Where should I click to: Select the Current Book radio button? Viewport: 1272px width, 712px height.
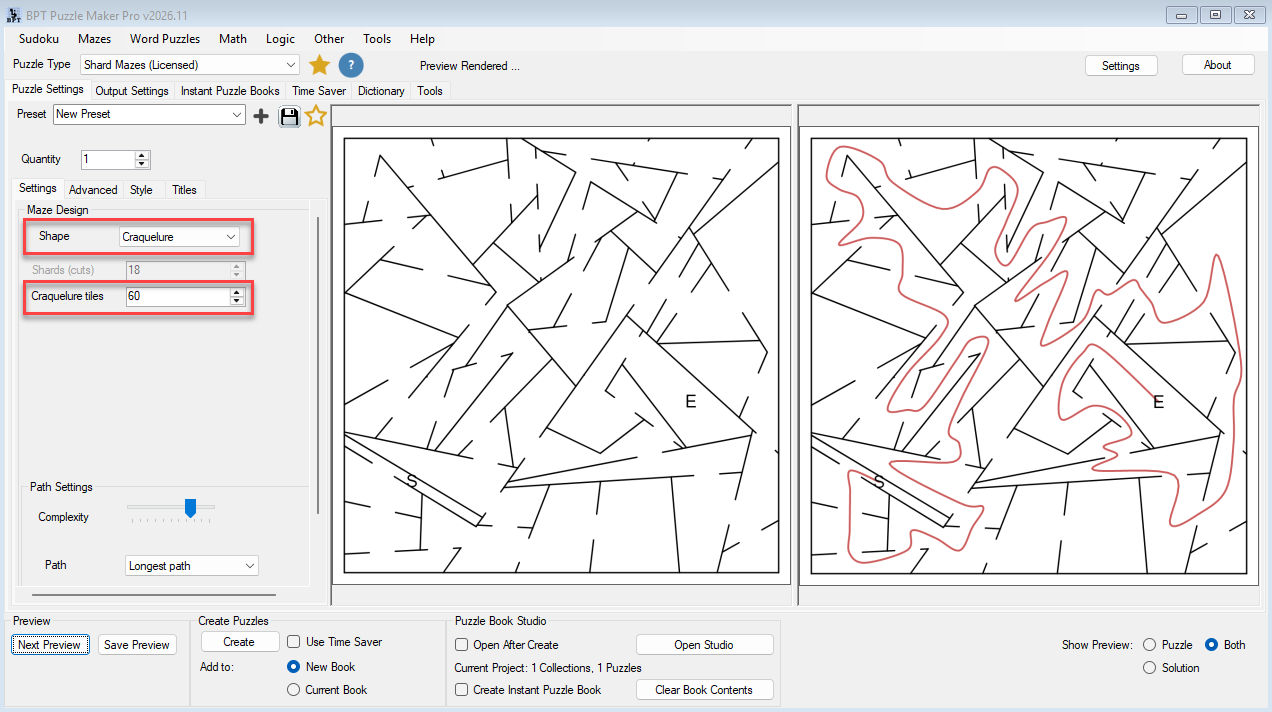[x=294, y=690]
